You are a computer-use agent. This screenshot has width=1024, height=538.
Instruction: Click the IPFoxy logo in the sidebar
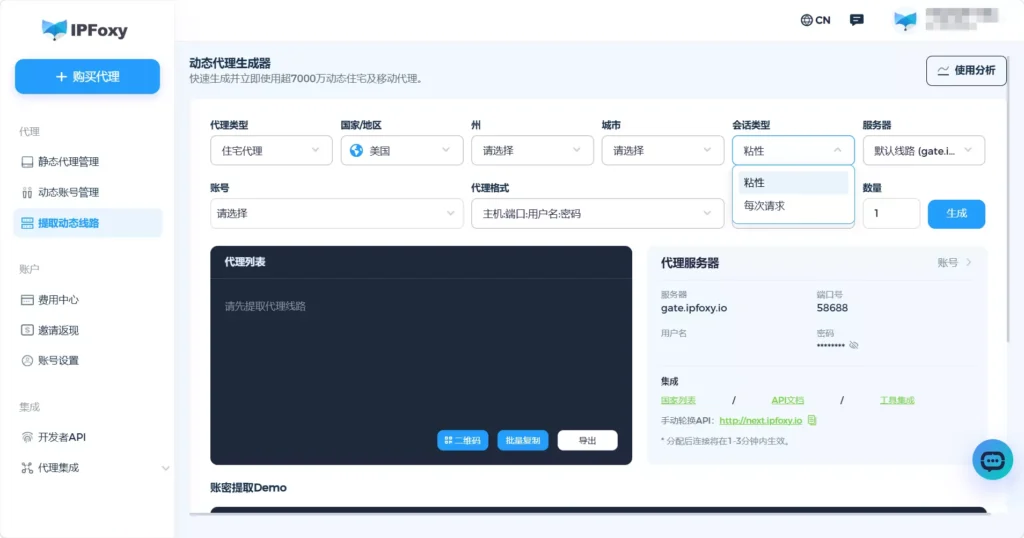pos(85,30)
